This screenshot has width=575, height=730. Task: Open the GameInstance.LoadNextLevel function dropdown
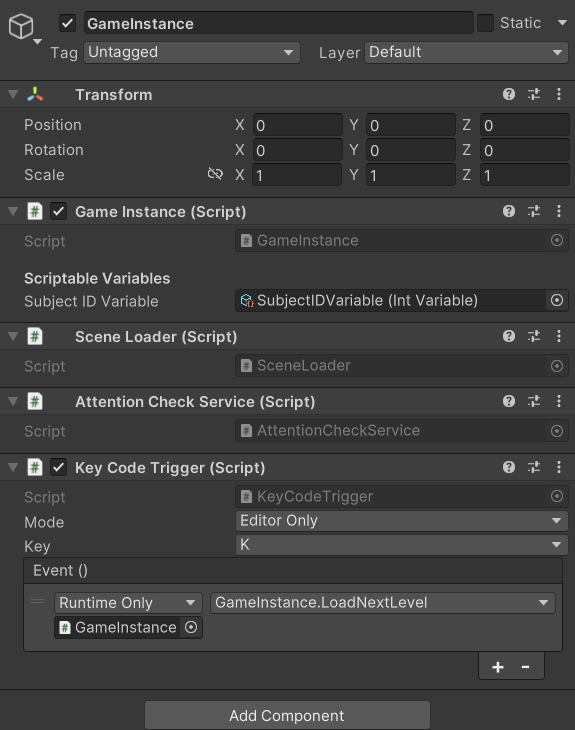(x=383, y=602)
